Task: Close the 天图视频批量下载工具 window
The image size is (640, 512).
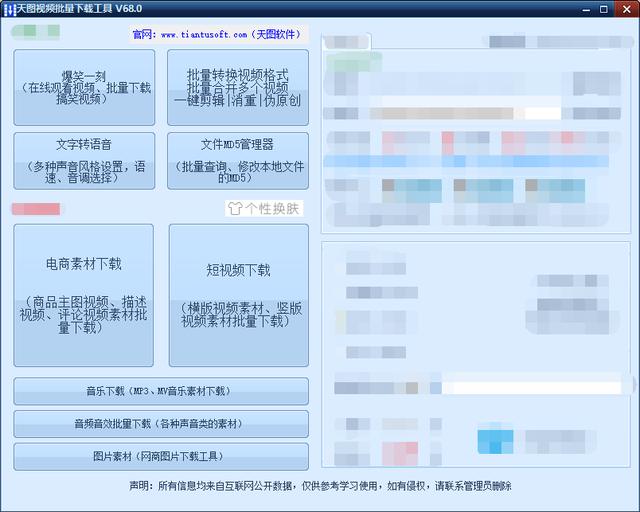Action: [627, 9]
